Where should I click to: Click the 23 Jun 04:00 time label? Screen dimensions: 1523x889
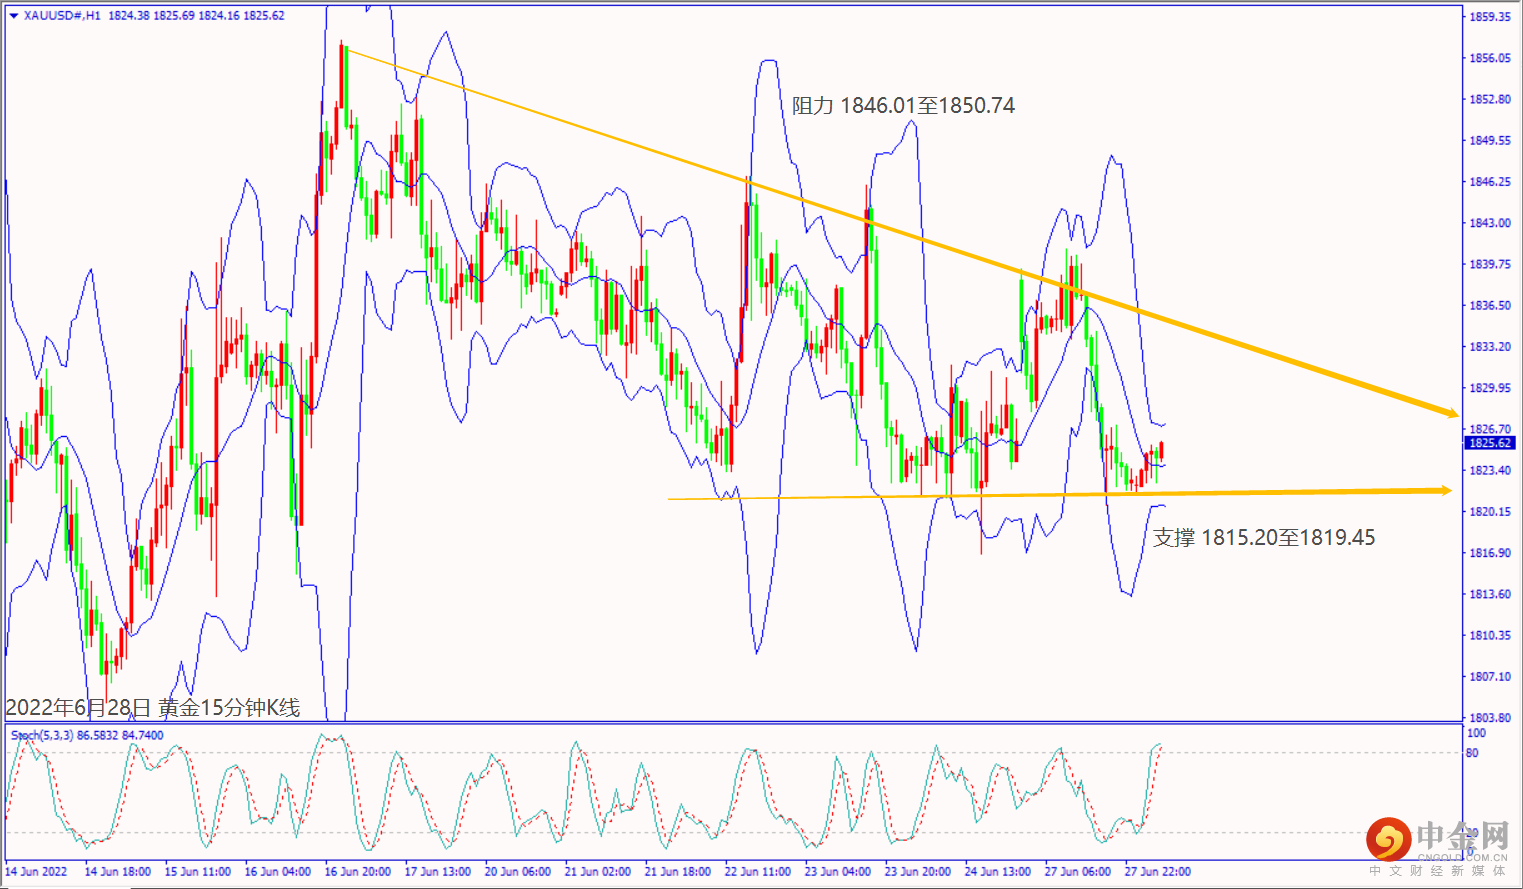(838, 872)
